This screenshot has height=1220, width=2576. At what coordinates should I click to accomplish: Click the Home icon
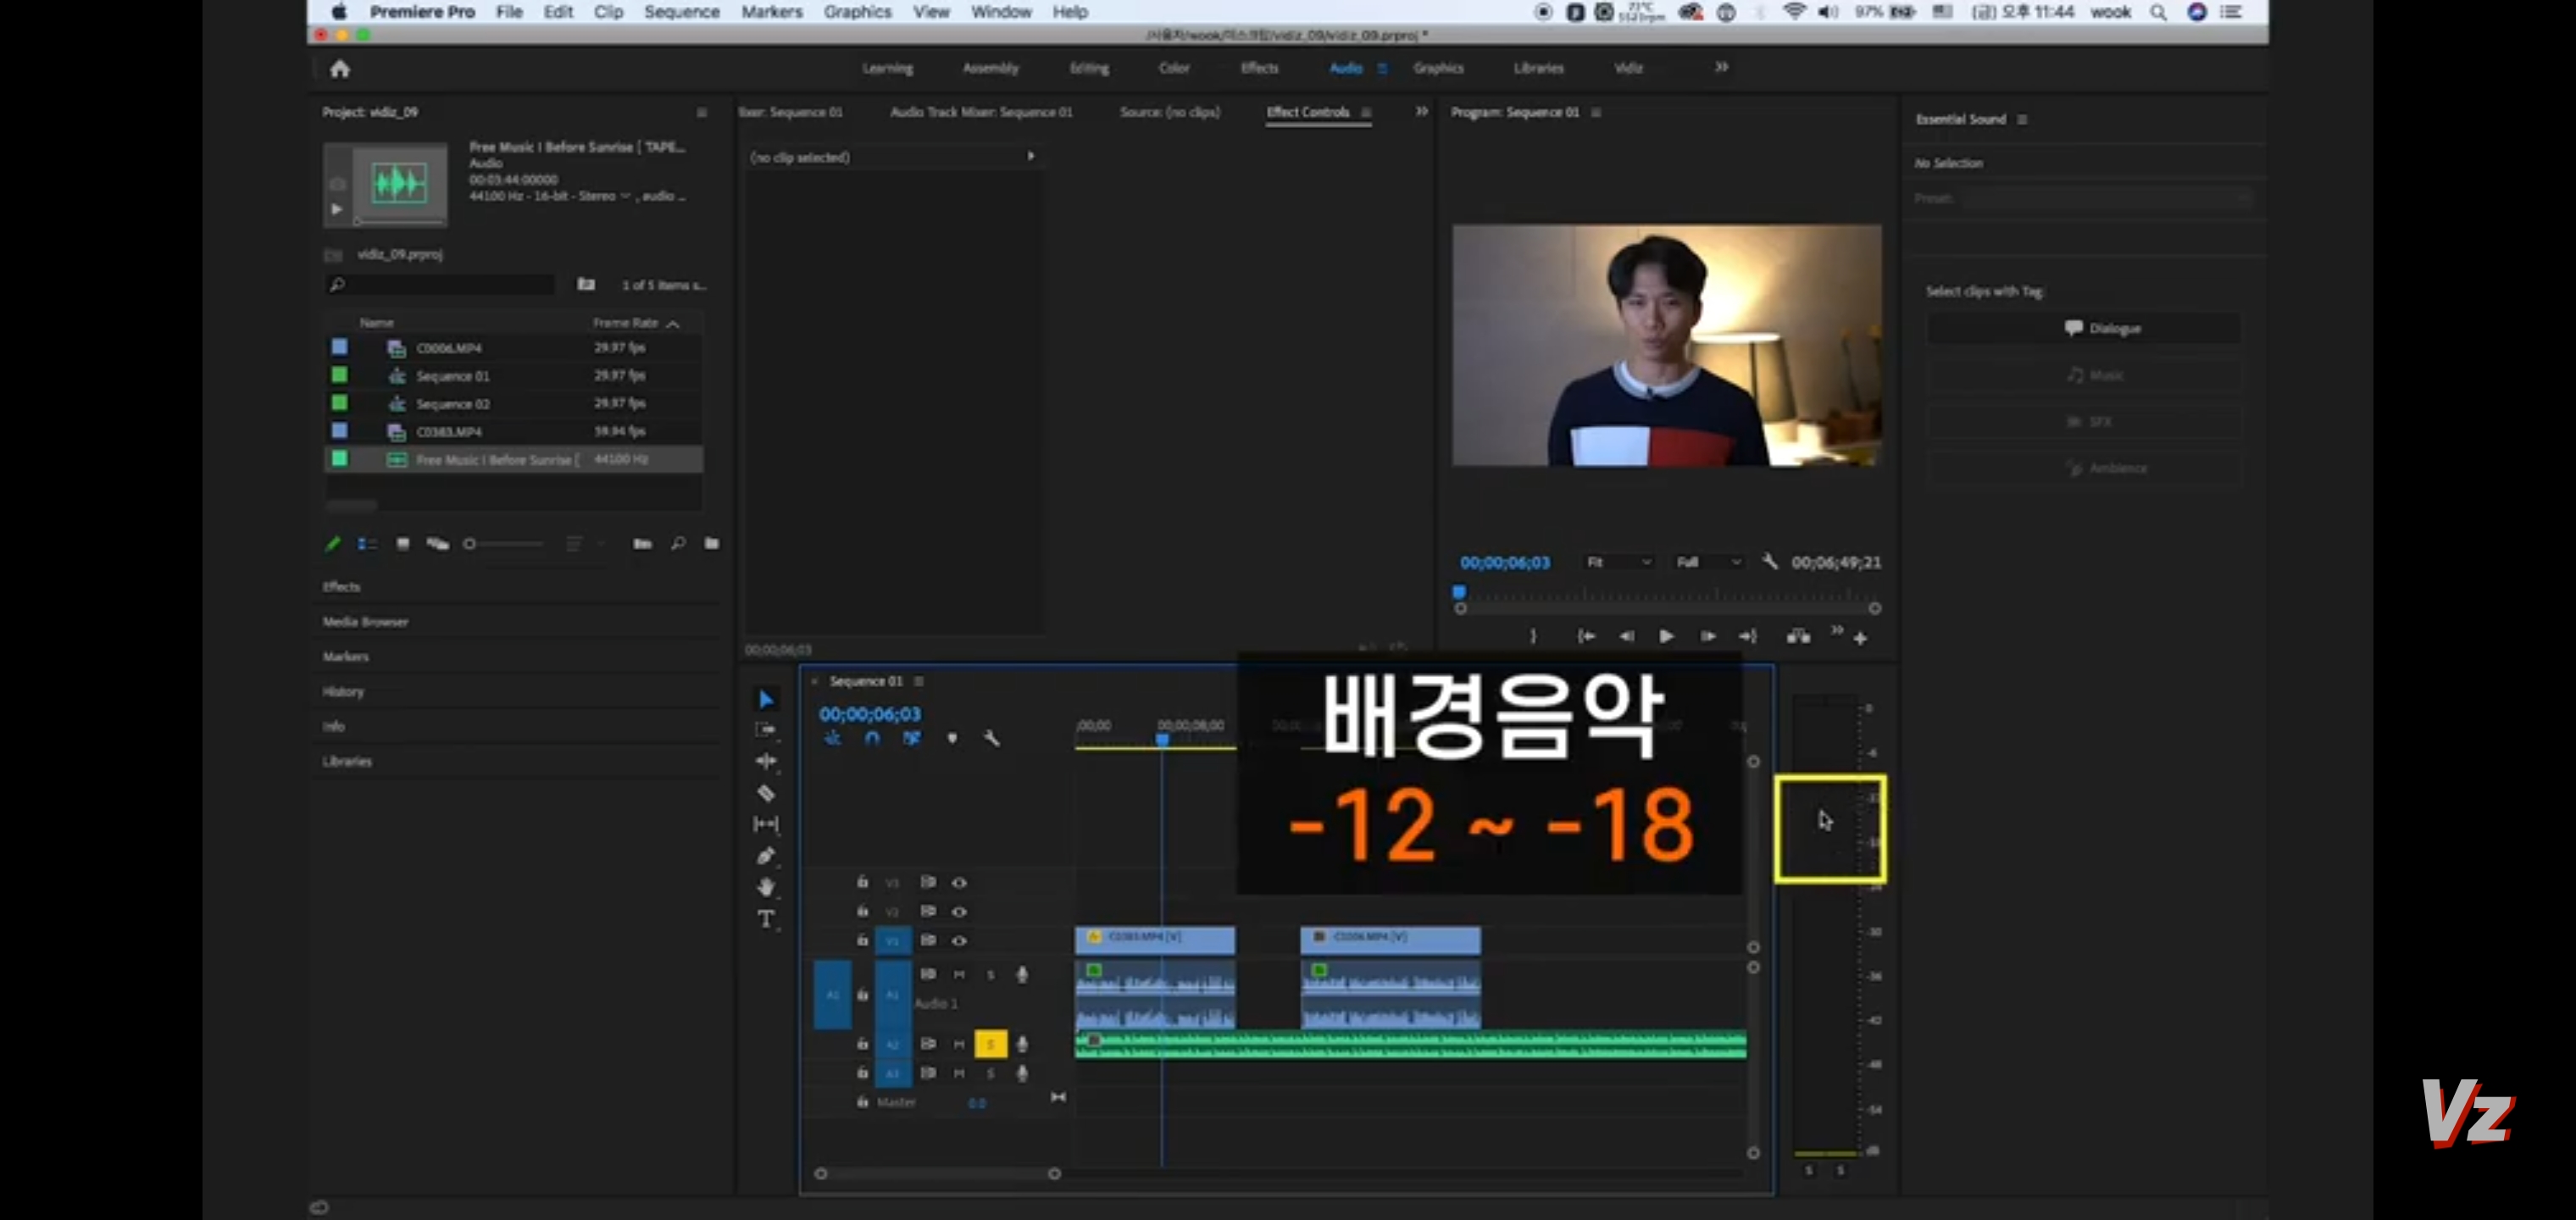[x=340, y=69]
